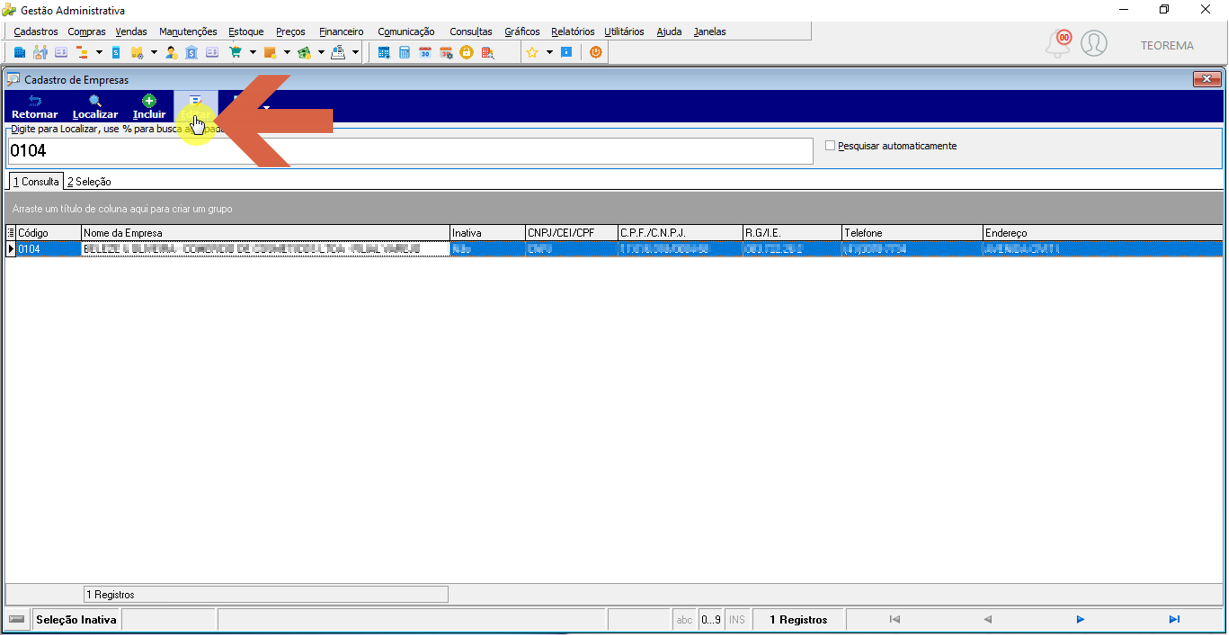Click the Nome da Empresa column header

pos(265,233)
